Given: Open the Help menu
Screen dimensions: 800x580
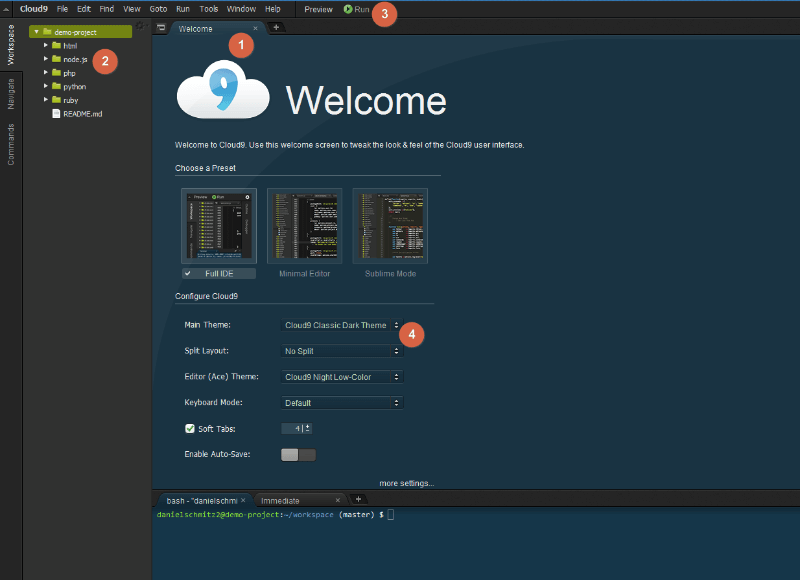Looking at the screenshot, I should [272, 9].
